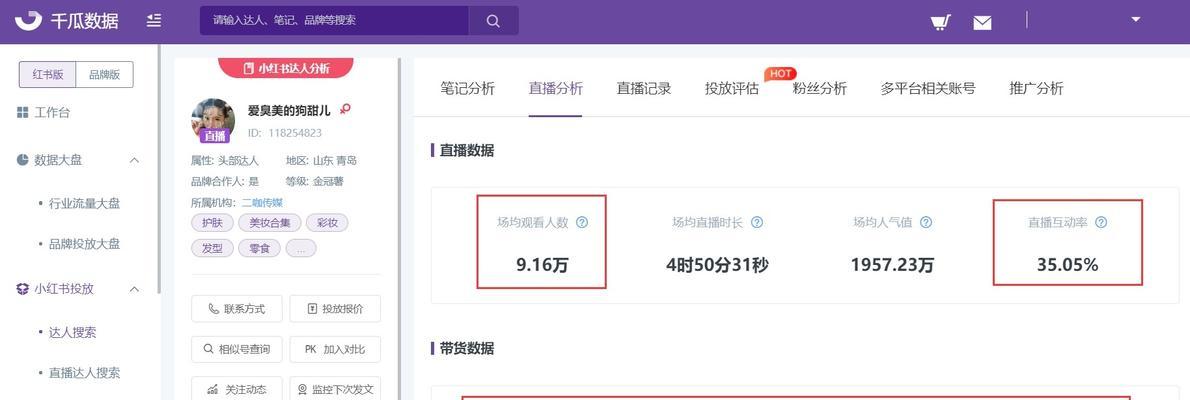
Task: Click the 35.05% interaction rate value
Action: [1067, 265]
